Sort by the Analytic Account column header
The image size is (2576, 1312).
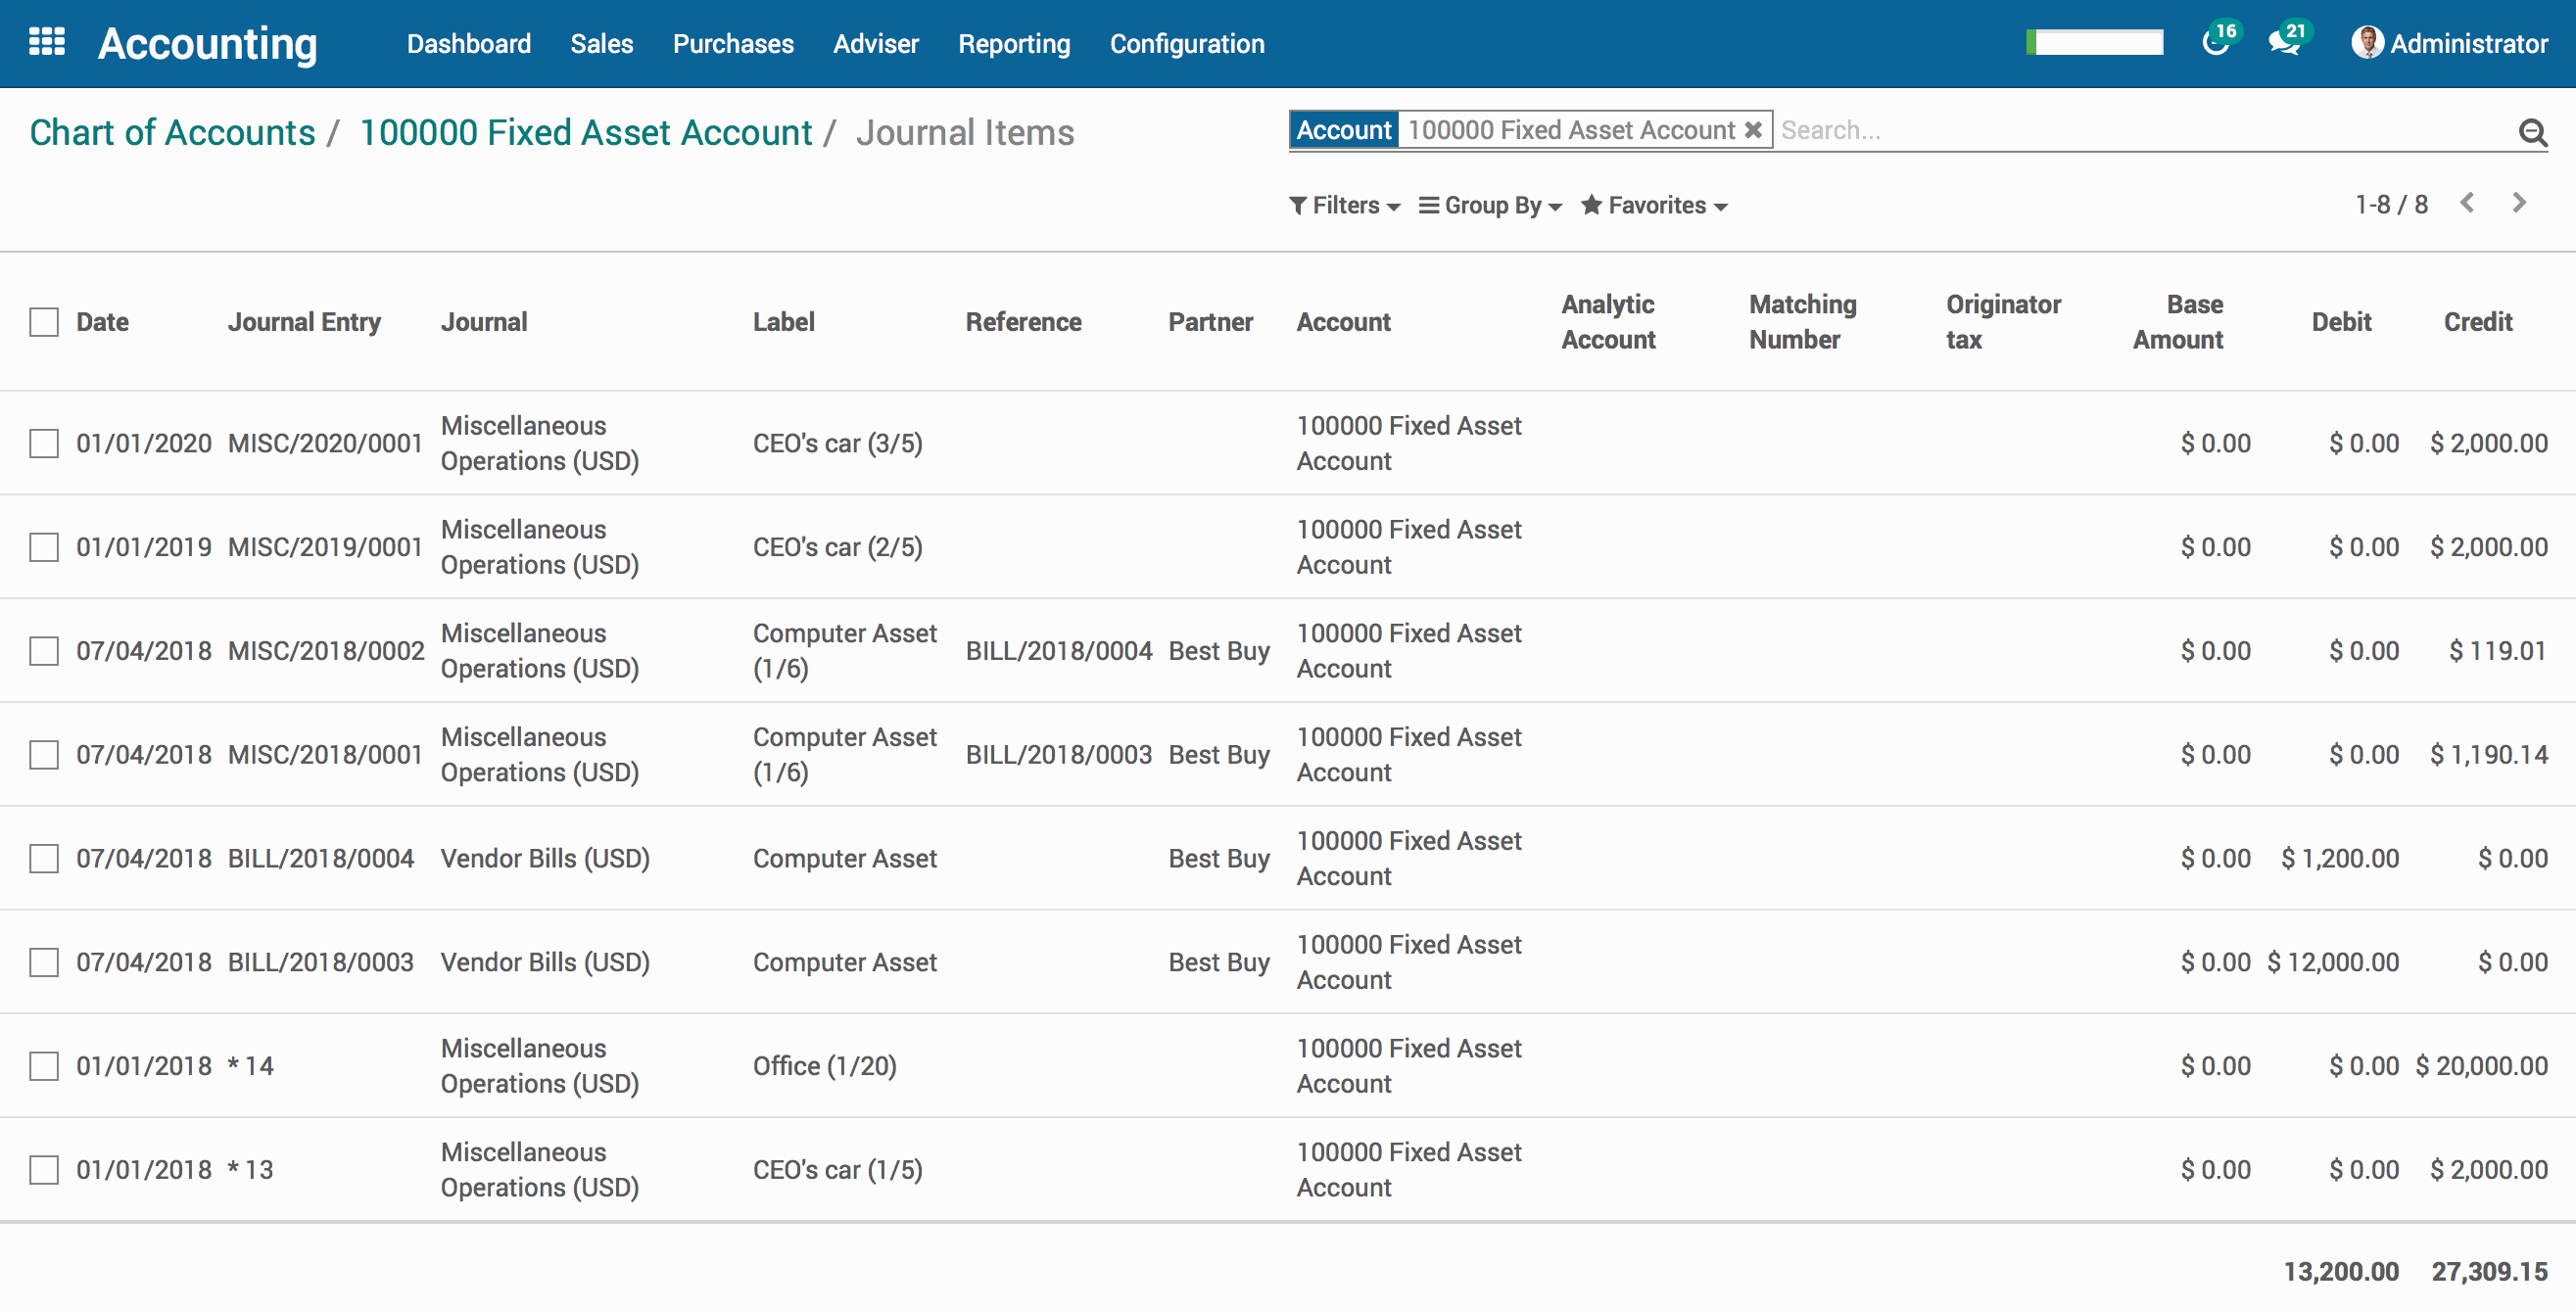[1608, 322]
